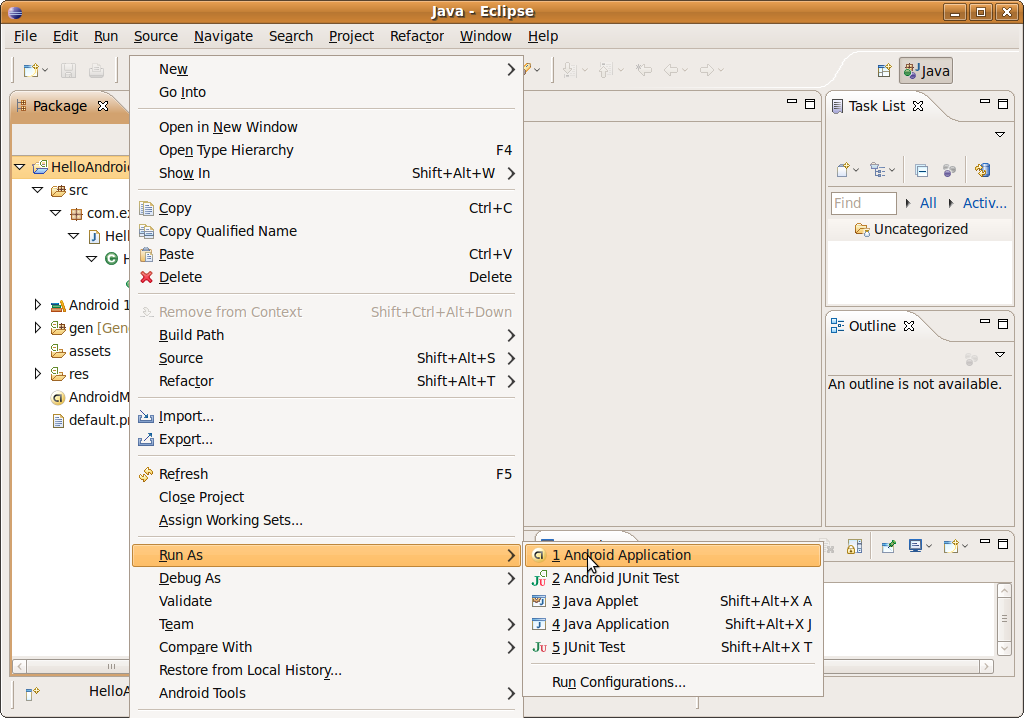This screenshot has height=718, width=1024.
Task: Click Categorized presentation icon in Task List
Action: (x=878, y=170)
